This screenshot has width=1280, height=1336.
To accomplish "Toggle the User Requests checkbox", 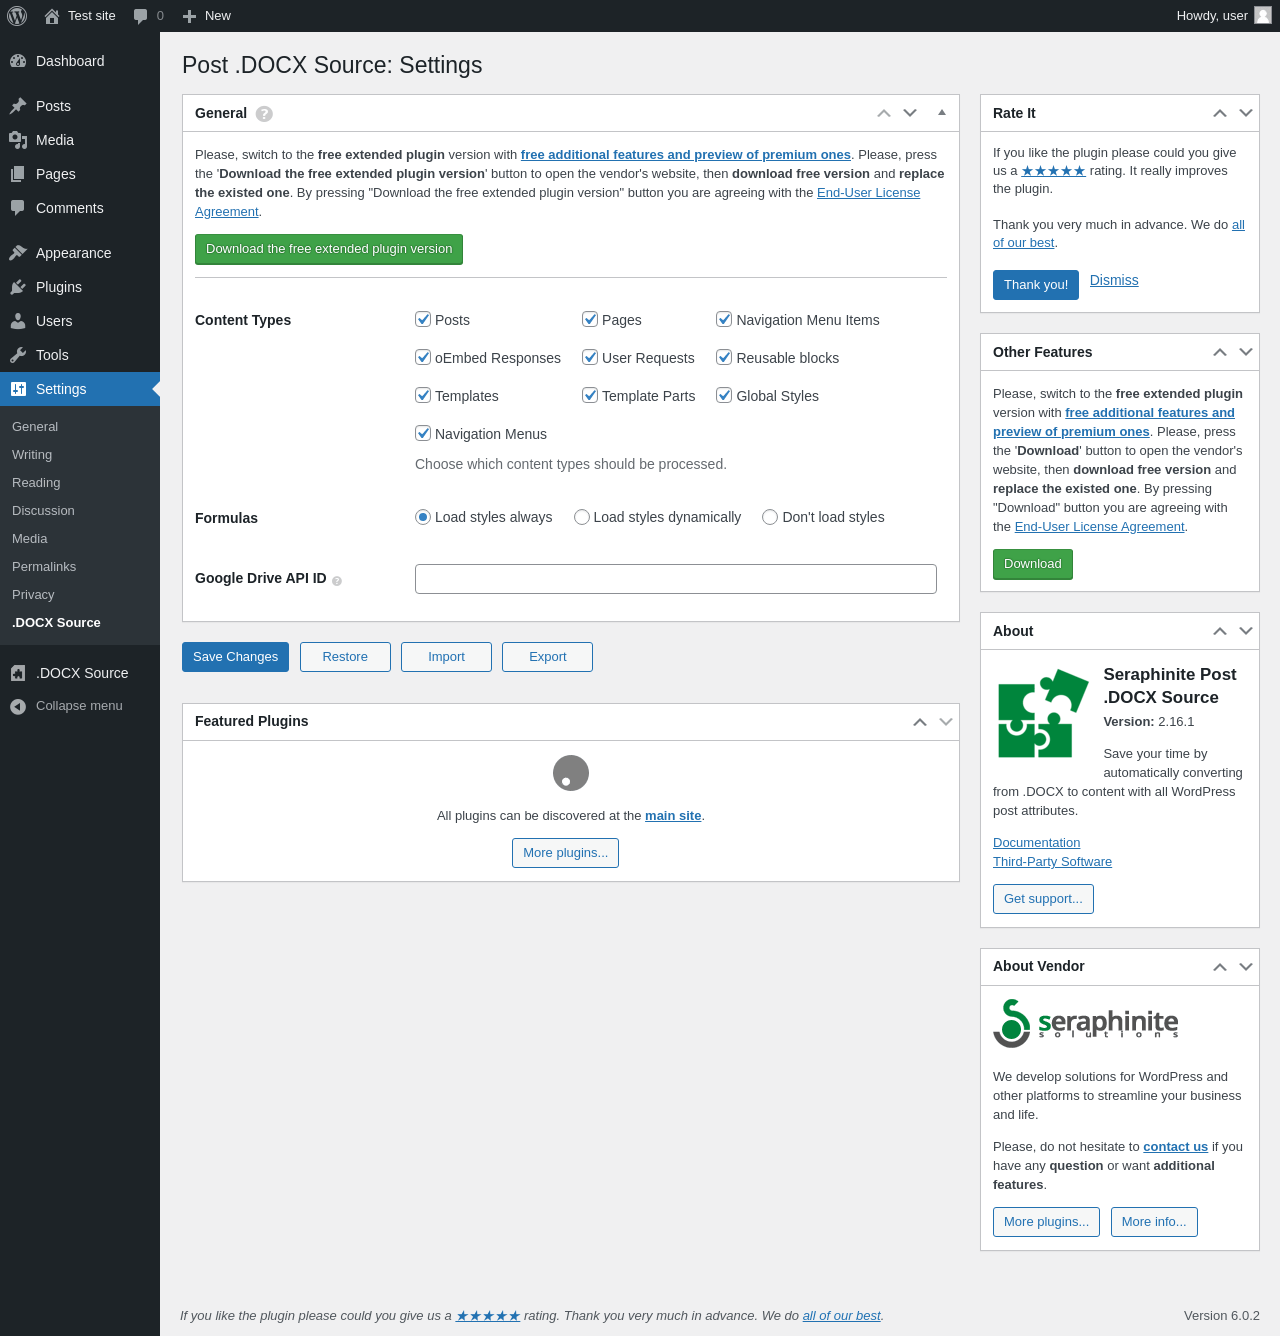I will 590,357.
